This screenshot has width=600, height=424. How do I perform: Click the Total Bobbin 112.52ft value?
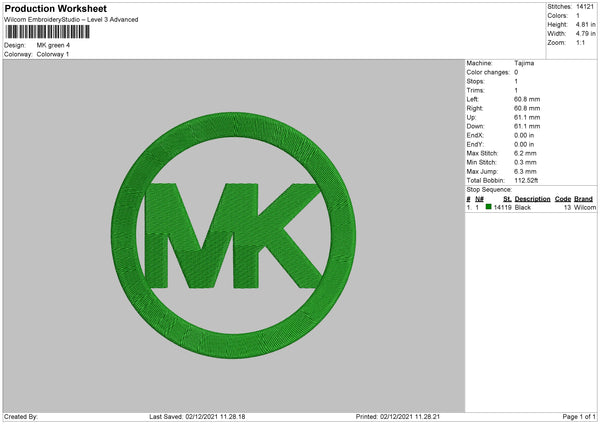point(528,179)
